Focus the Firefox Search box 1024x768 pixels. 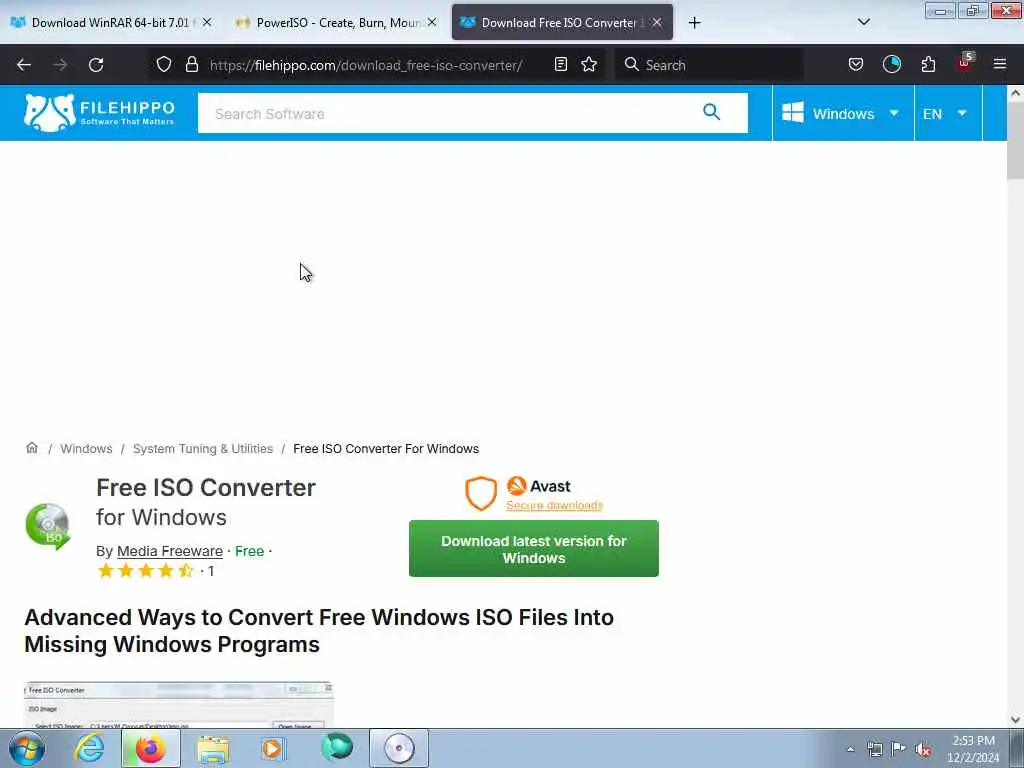(709, 65)
